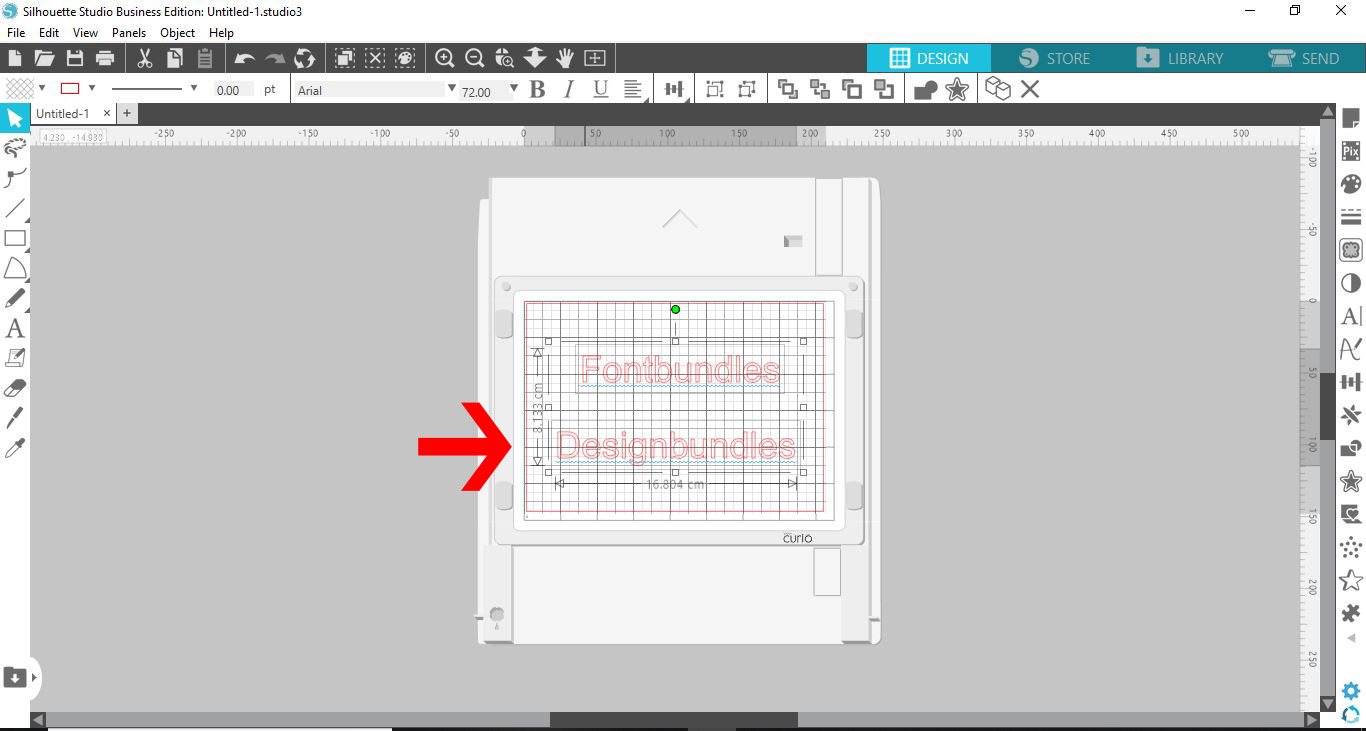Choose the Eraser tool
The height and width of the screenshot is (731, 1366).
(x=15, y=388)
